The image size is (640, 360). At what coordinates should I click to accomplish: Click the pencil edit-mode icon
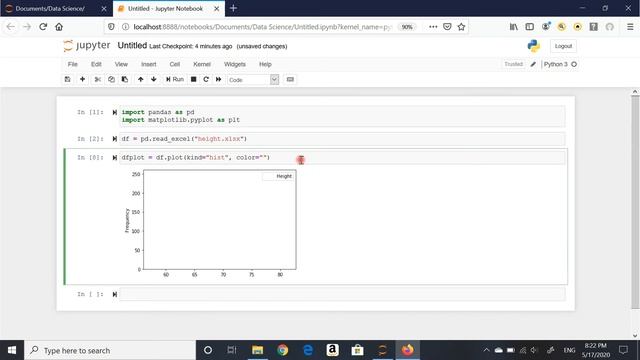pyautogui.click(x=533, y=64)
